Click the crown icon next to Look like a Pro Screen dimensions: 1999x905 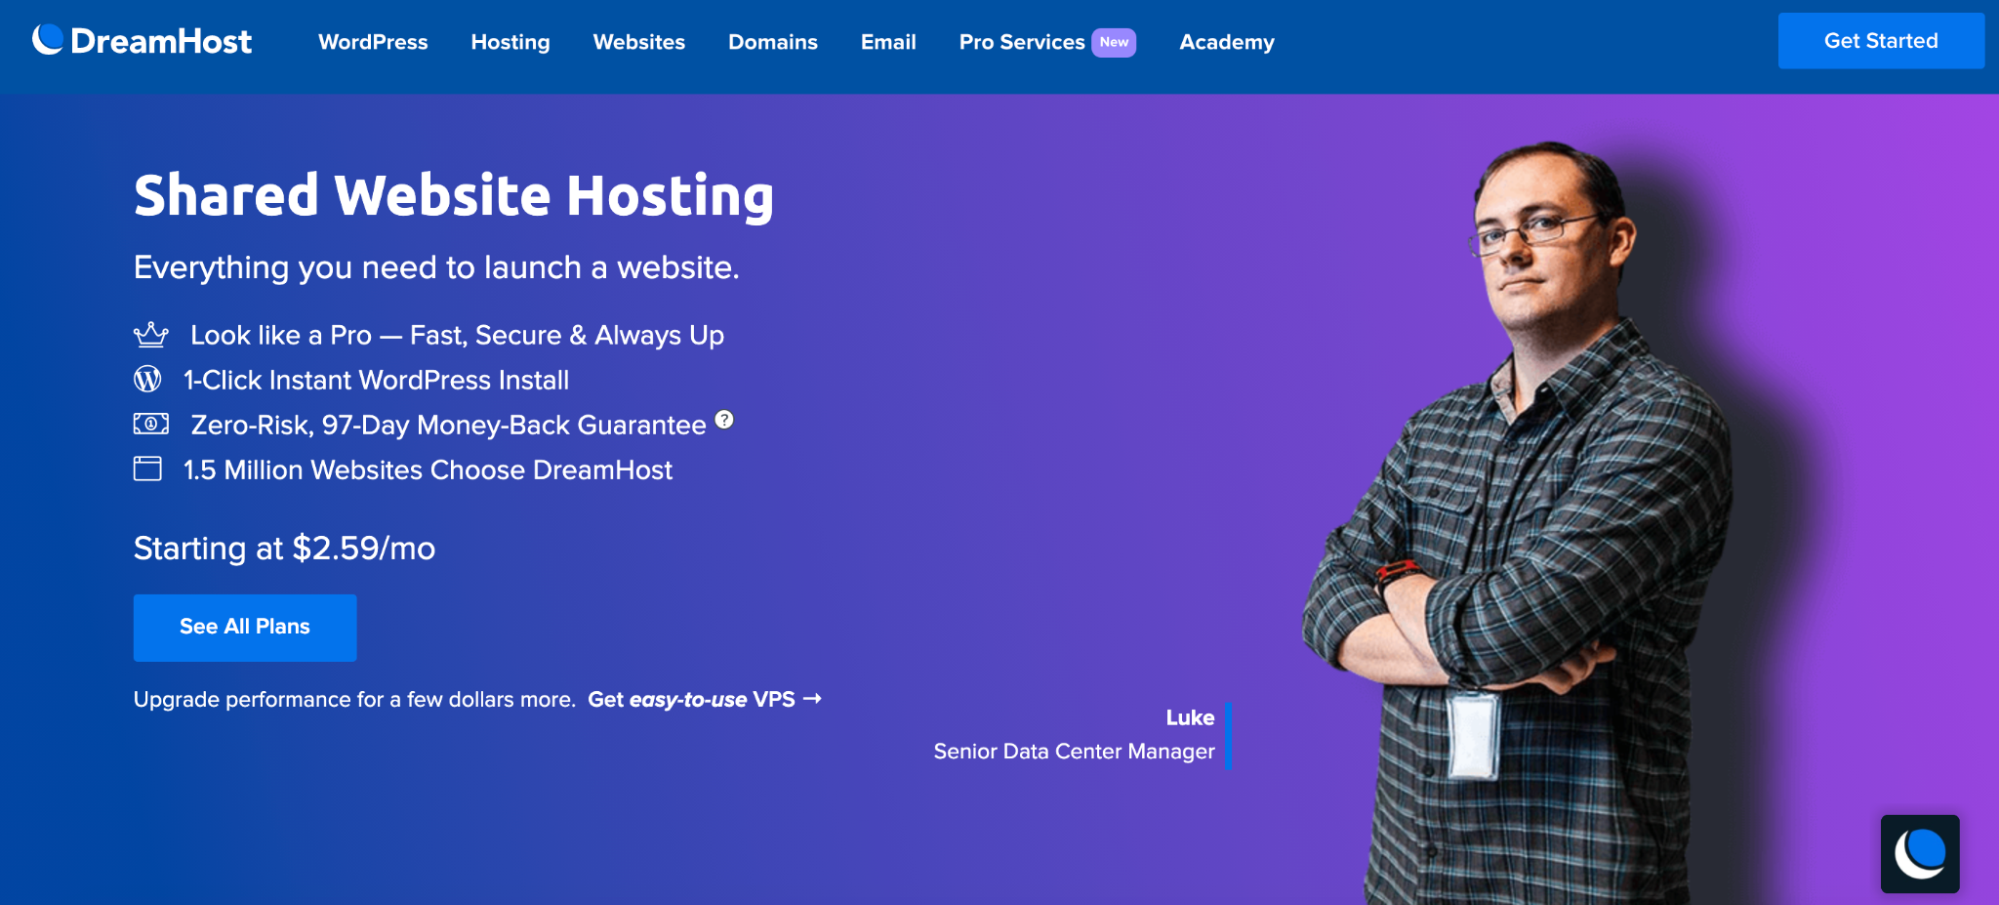151,334
